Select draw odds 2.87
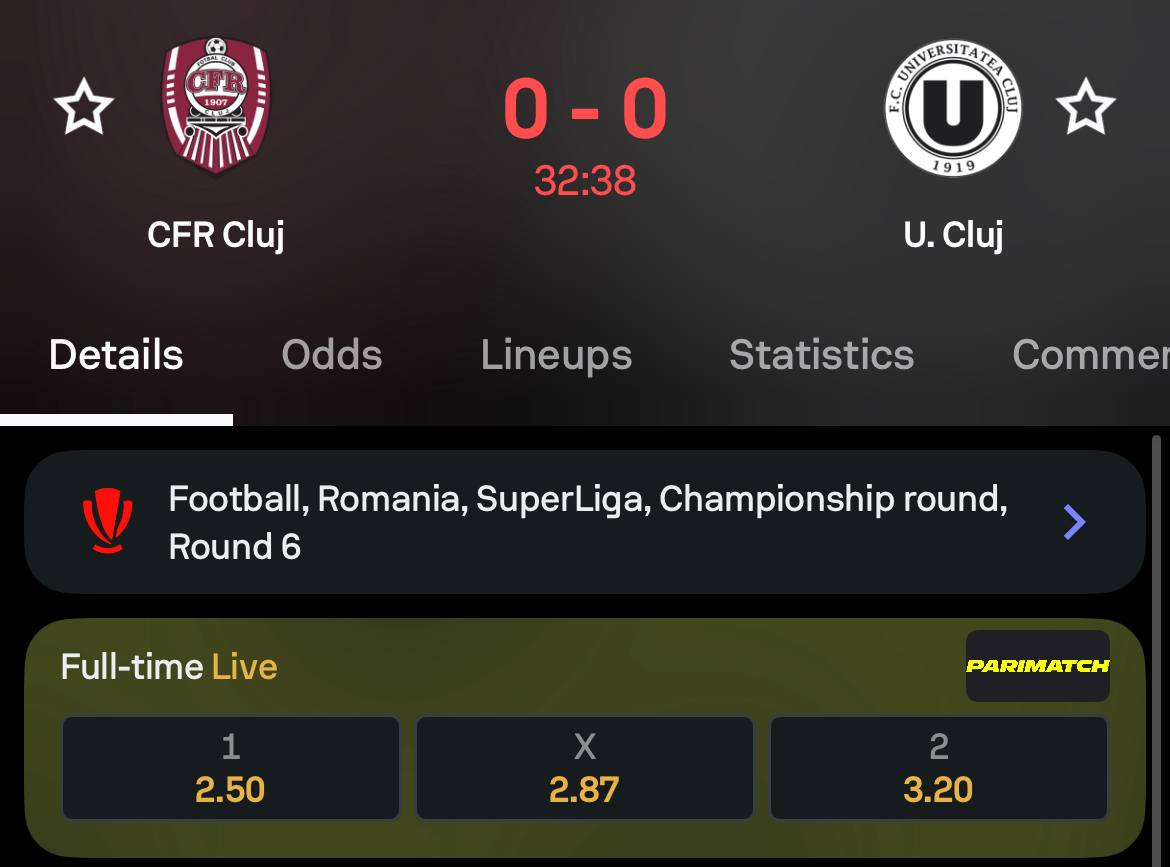Viewport: 1170px width, 867px height. point(584,768)
